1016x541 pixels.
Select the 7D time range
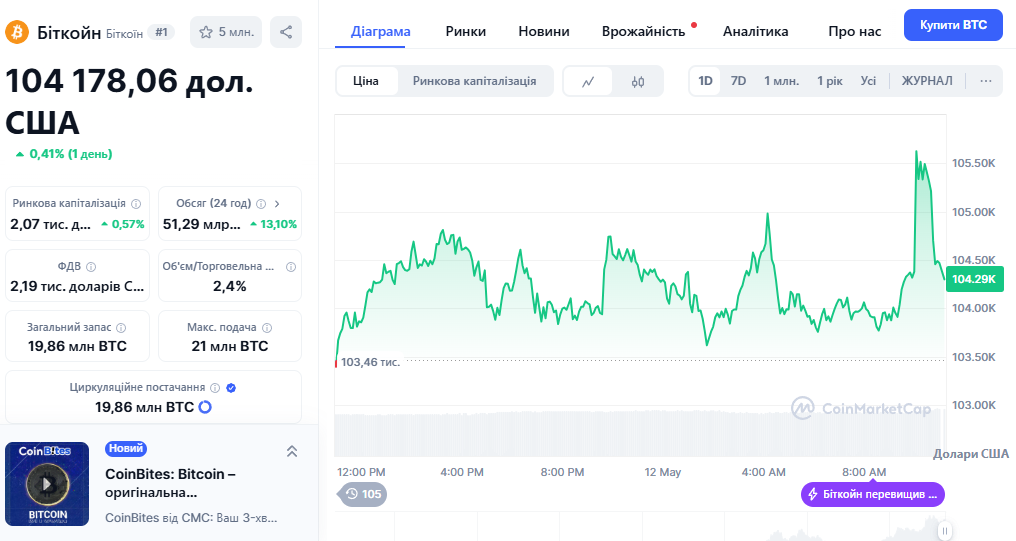point(738,81)
